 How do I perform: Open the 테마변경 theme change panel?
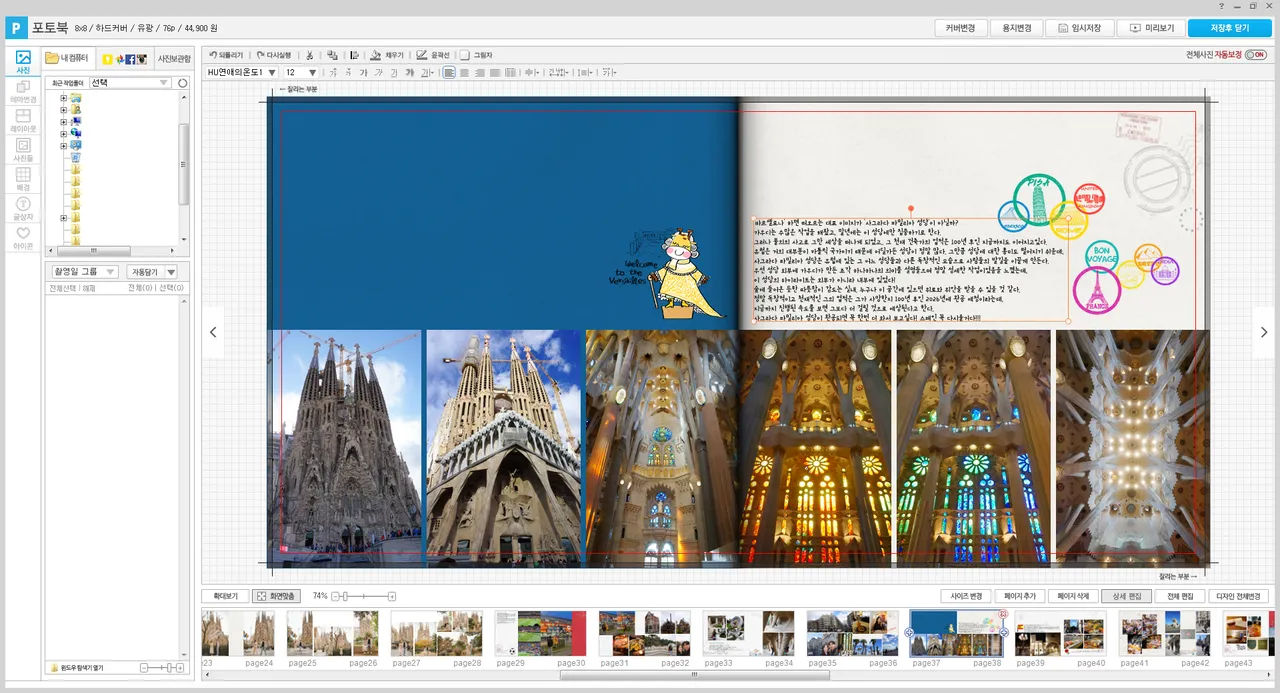tap(22, 92)
